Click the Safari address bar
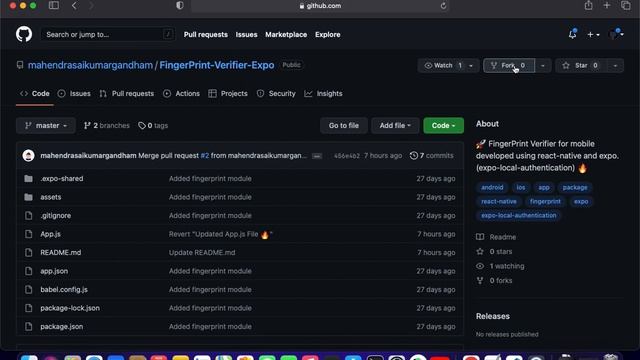Image resolution: width=640 pixels, height=360 pixels. (x=320, y=6)
